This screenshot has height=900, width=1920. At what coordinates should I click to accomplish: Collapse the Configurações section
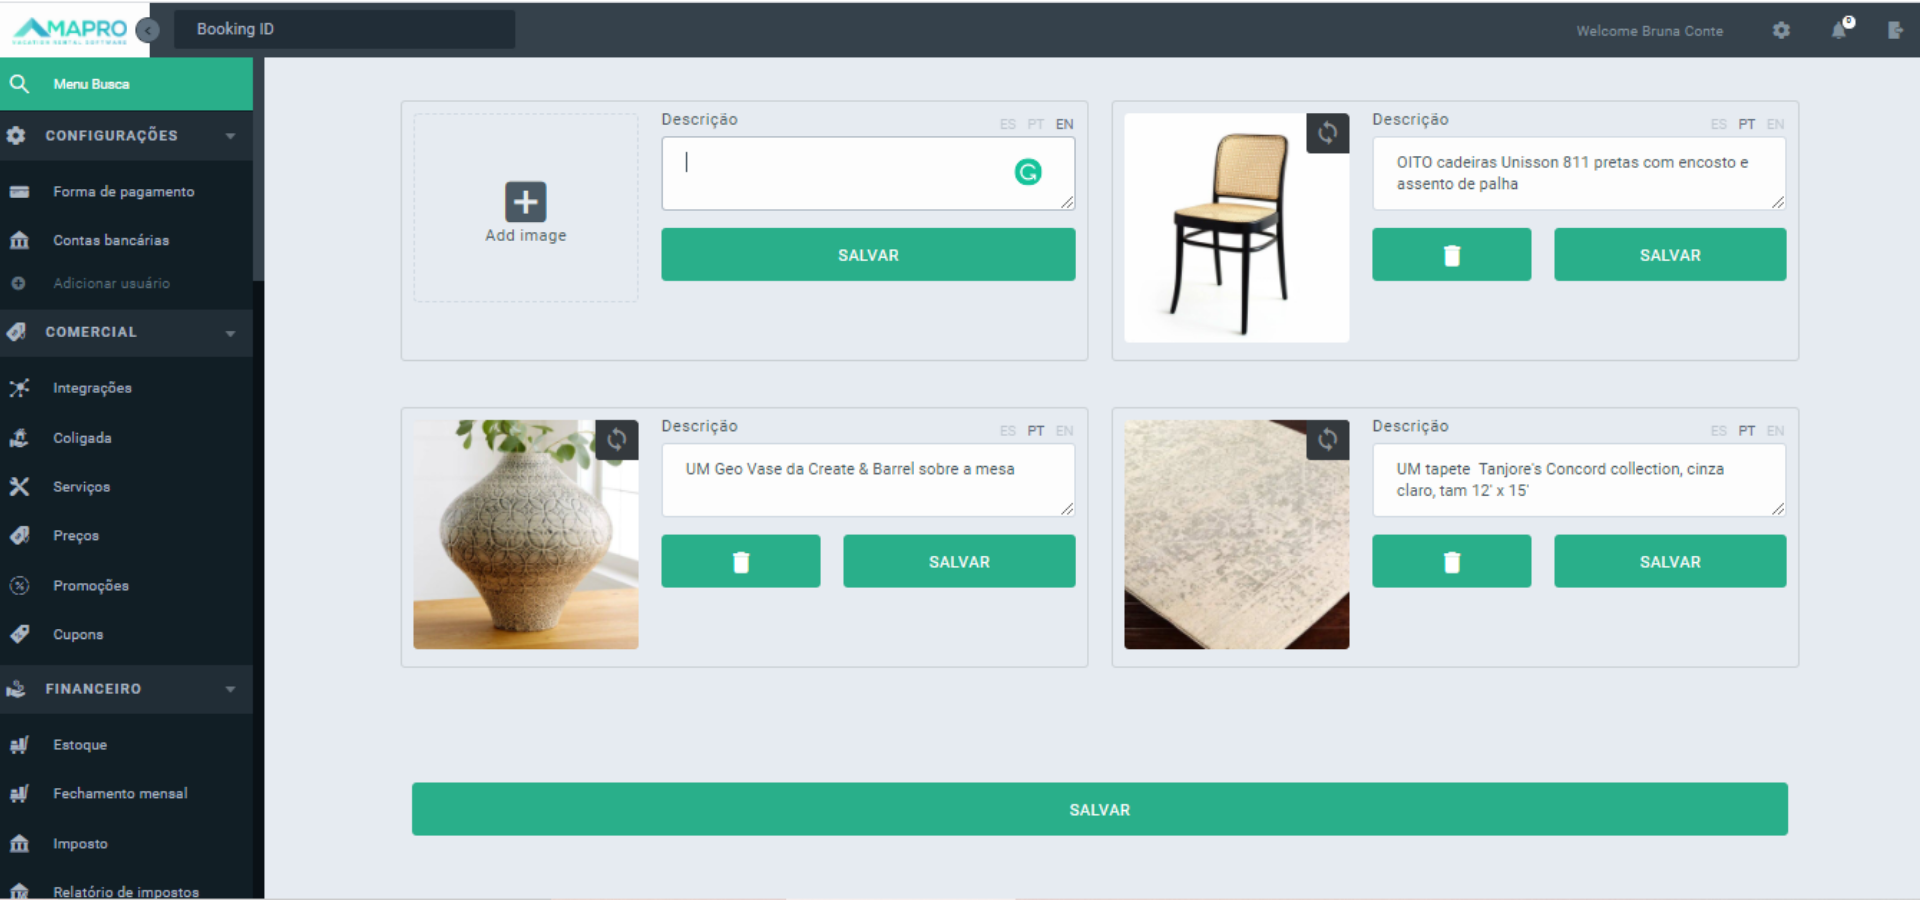[230, 136]
